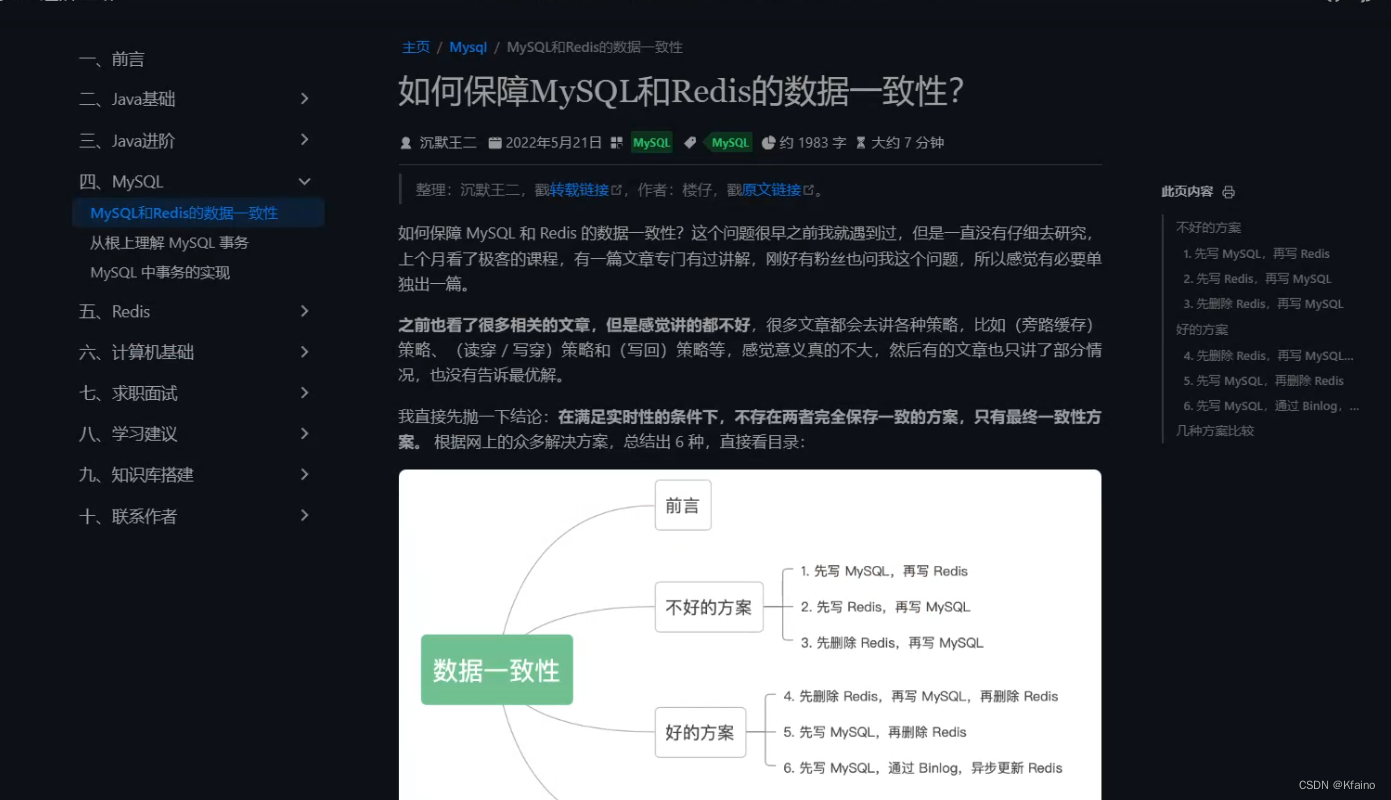Expand the 七、求职面试 chevron
Screen dimensions: 1391x800
(x=305, y=393)
